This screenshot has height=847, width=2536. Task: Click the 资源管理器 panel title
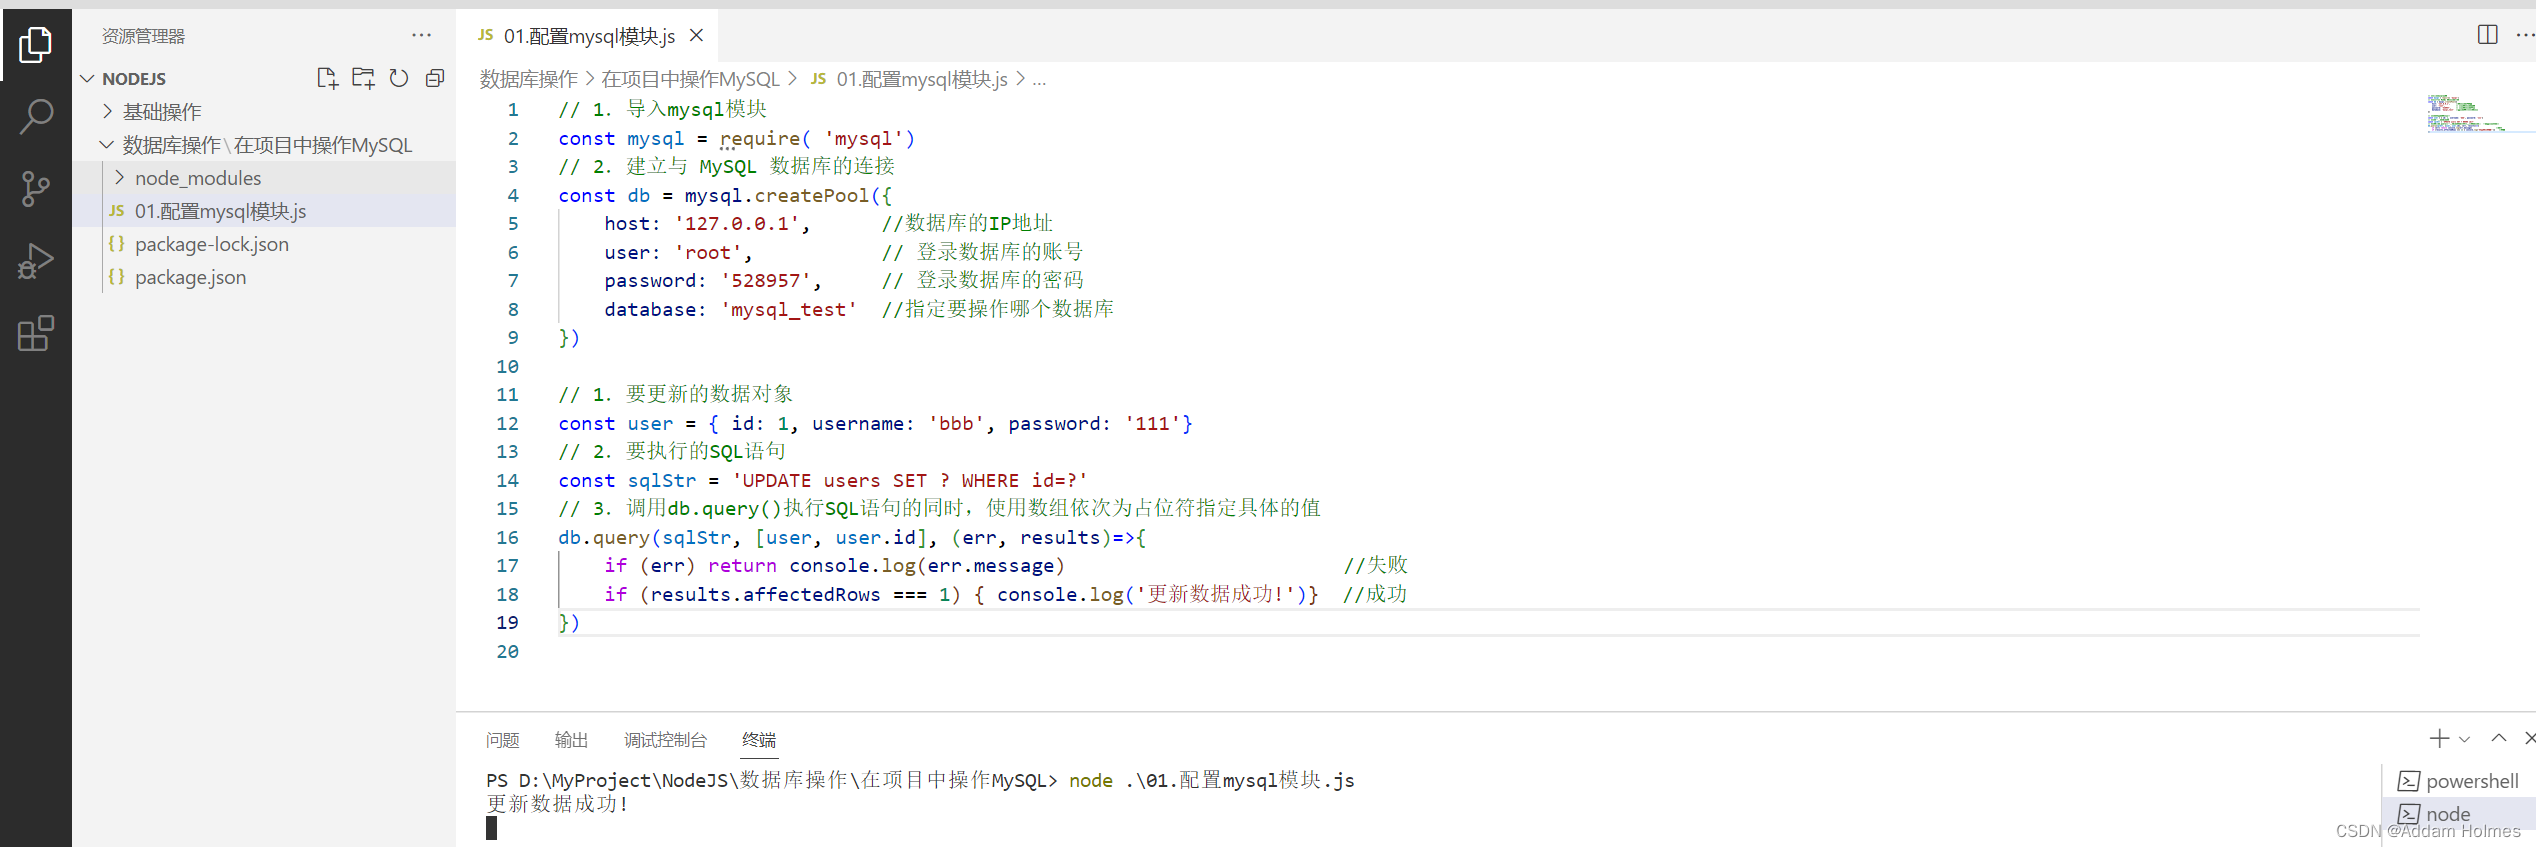(144, 36)
